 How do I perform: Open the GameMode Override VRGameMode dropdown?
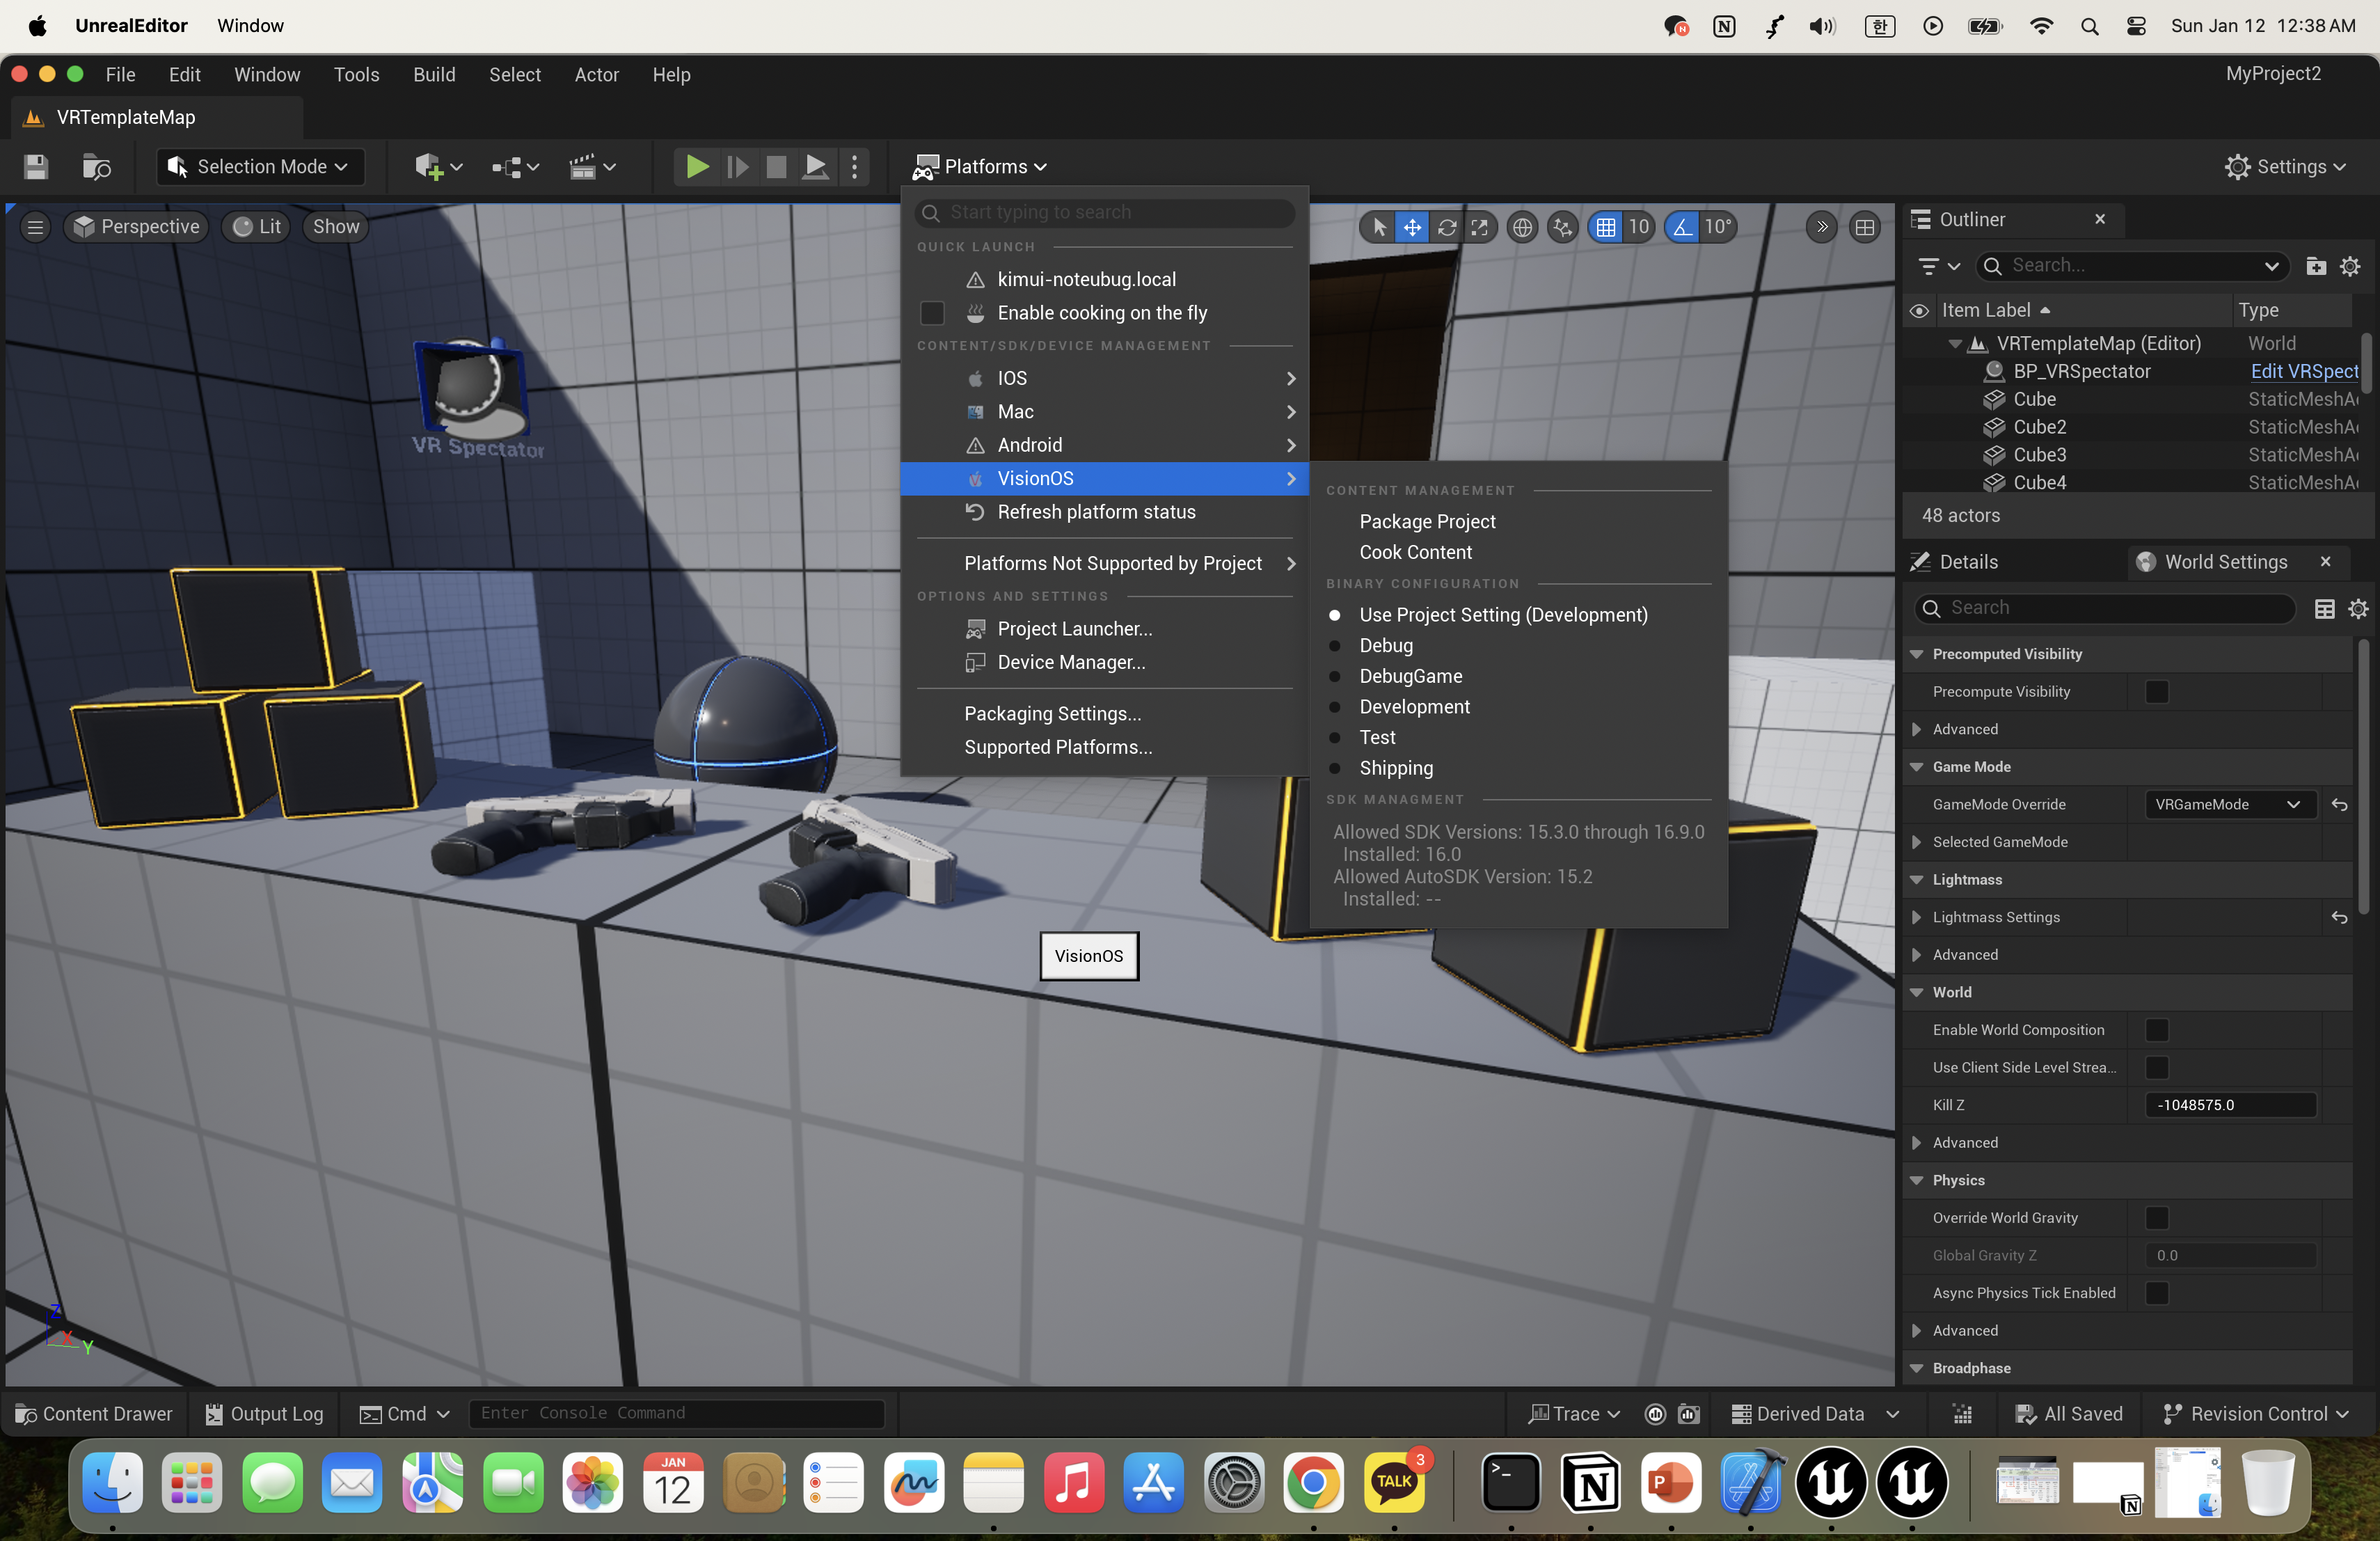(2230, 805)
